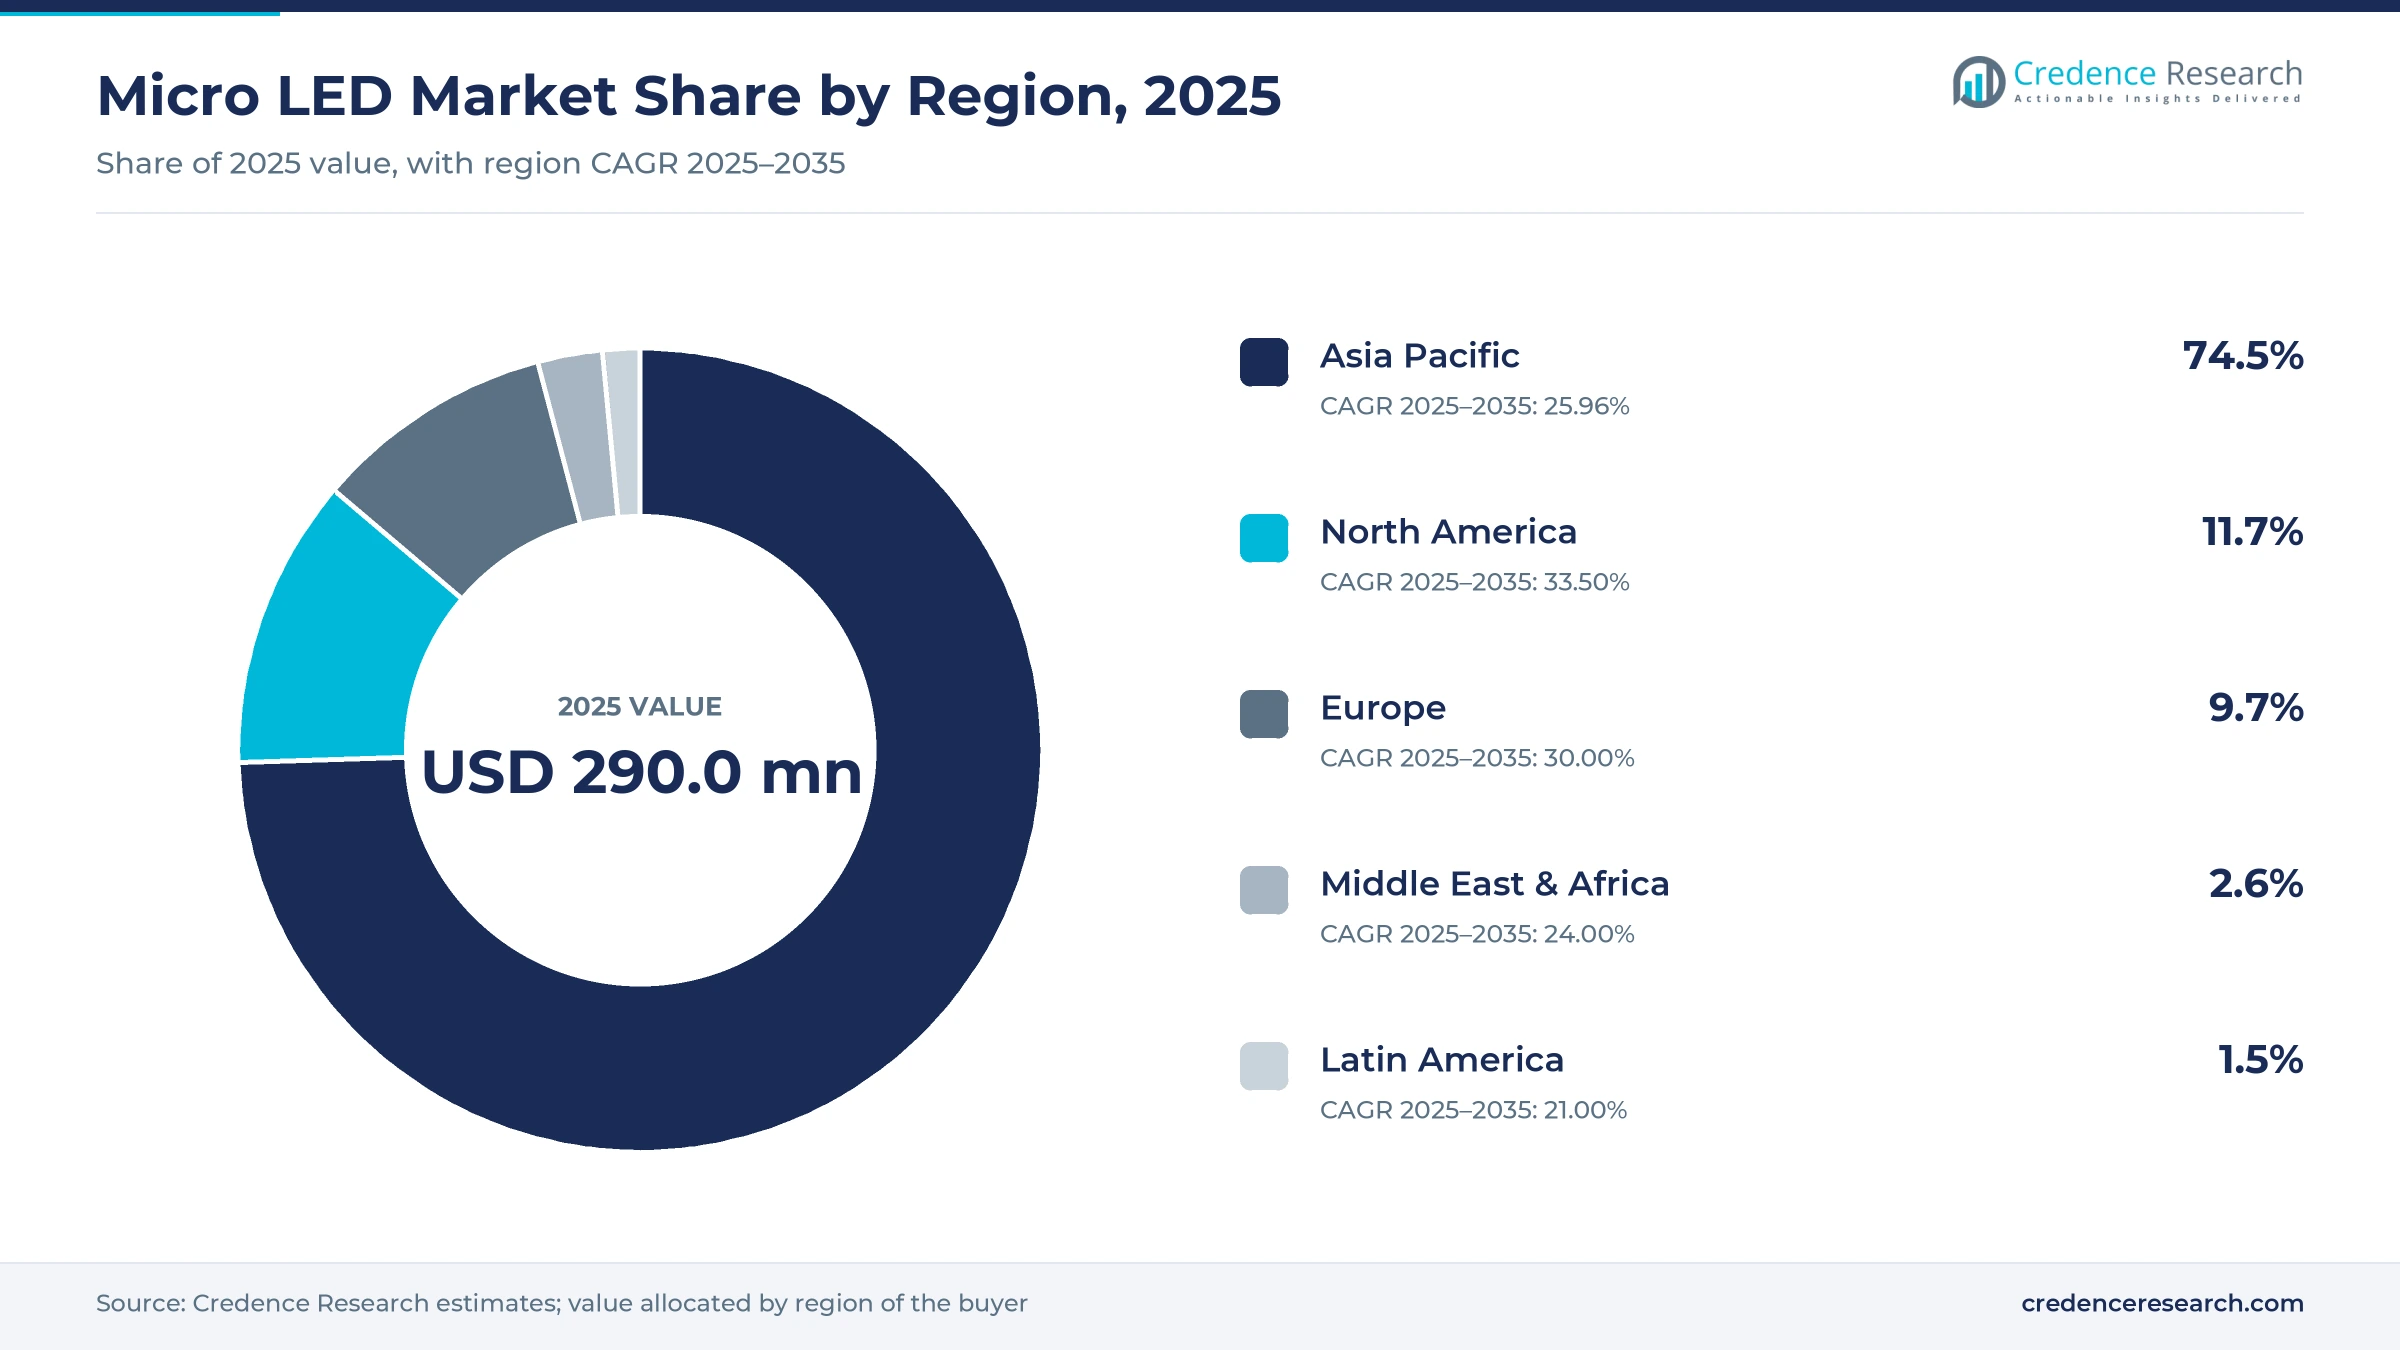2400x1350 pixels.
Task: Click the Middle East & Africa legend swatch
Action: [x=1264, y=890]
